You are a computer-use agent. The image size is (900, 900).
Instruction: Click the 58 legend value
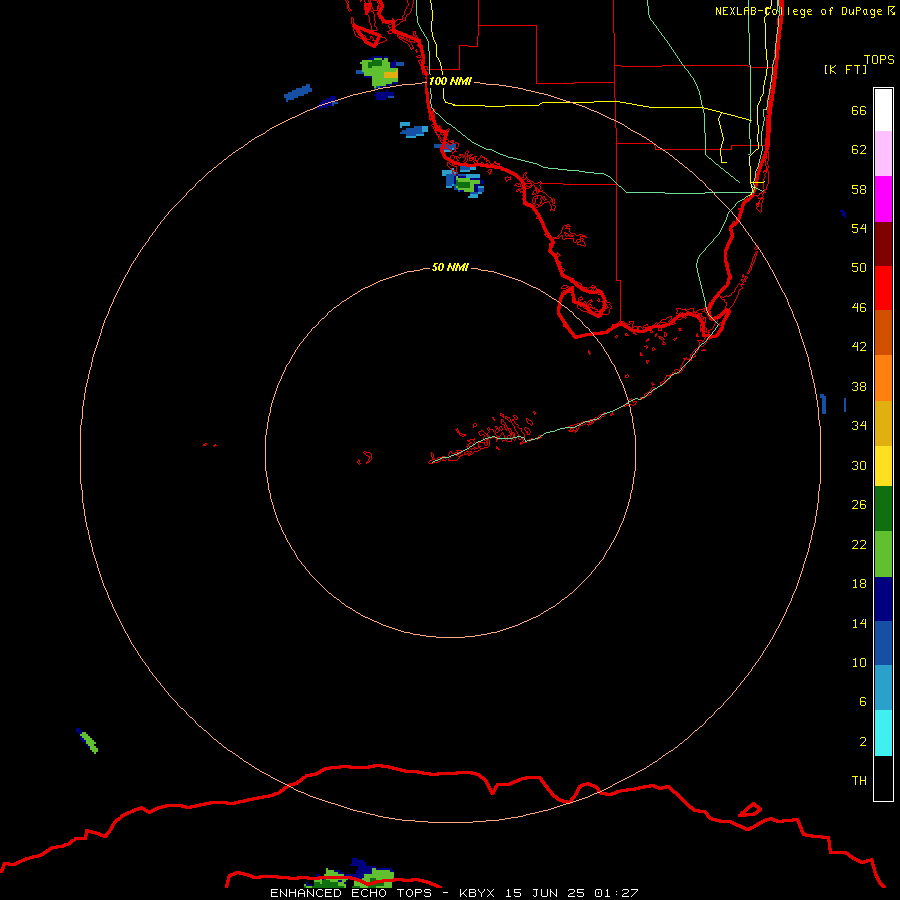[859, 189]
